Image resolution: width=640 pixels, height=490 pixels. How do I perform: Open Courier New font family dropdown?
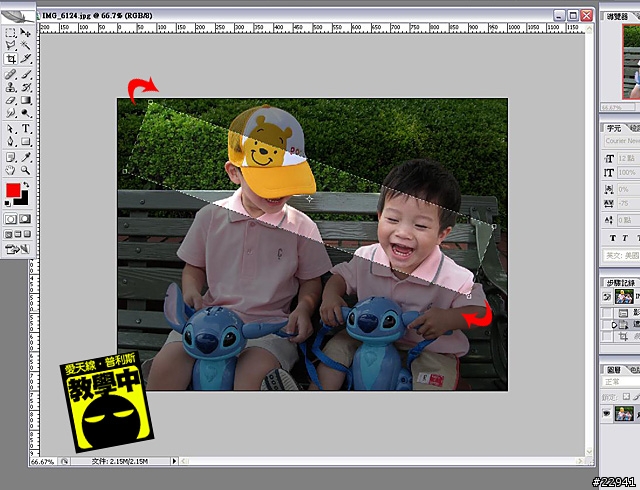pos(622,141)
